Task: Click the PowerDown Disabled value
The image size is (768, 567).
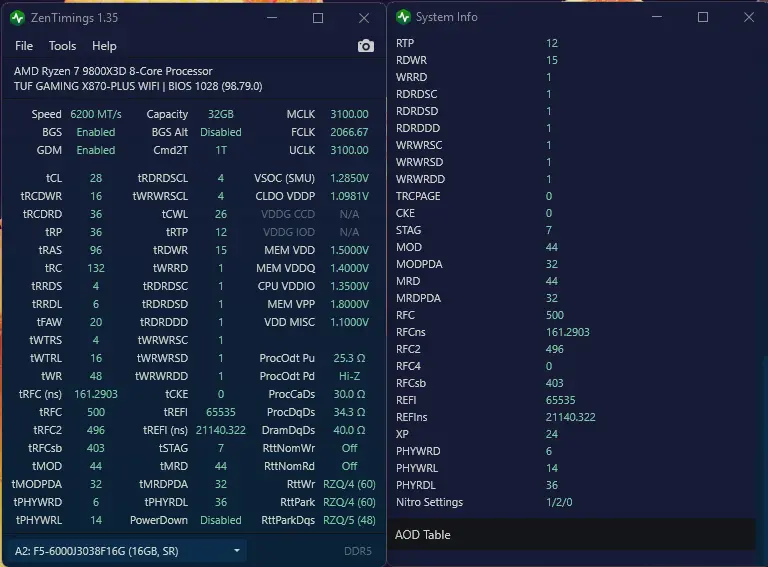Action: pos(221,520)
